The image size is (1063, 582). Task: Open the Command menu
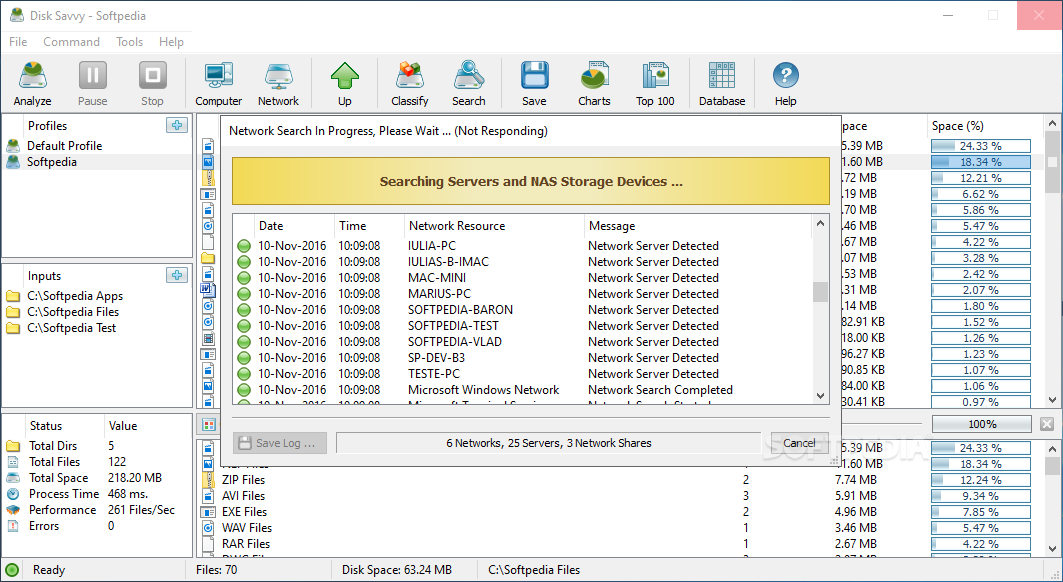pos(71,42)
